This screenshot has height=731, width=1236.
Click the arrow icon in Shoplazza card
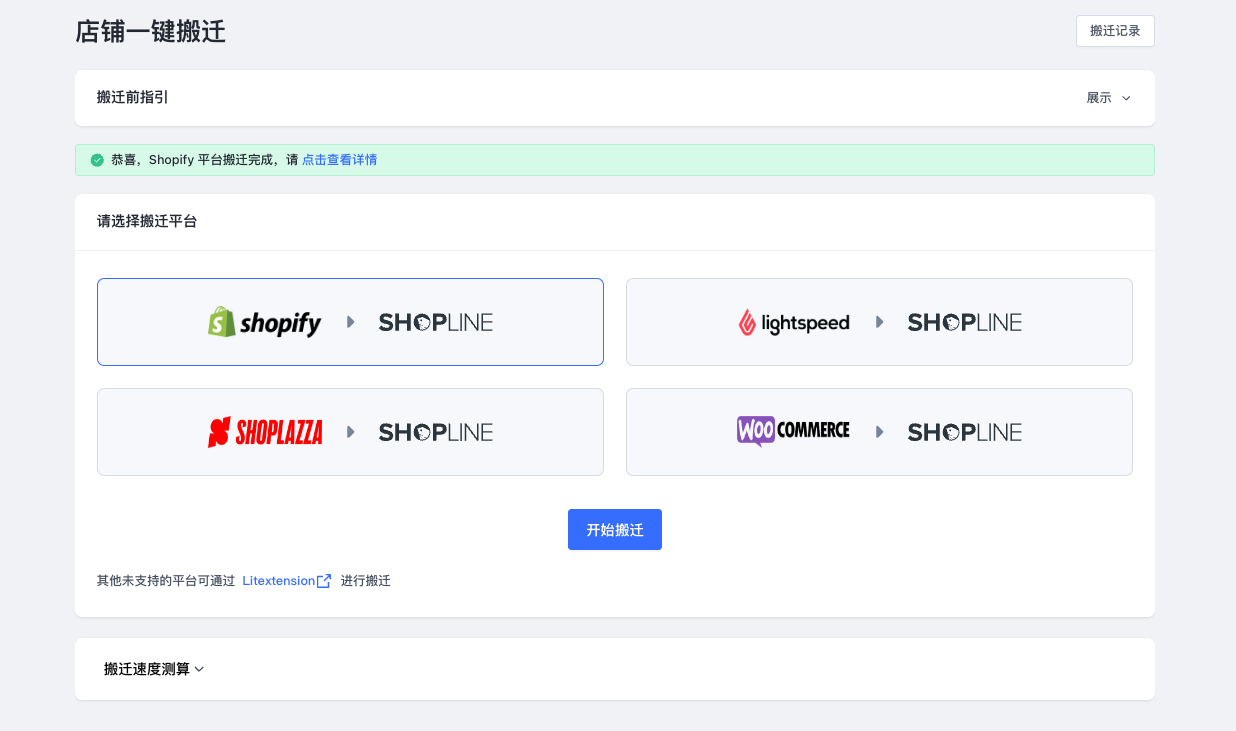pos(351,432)
